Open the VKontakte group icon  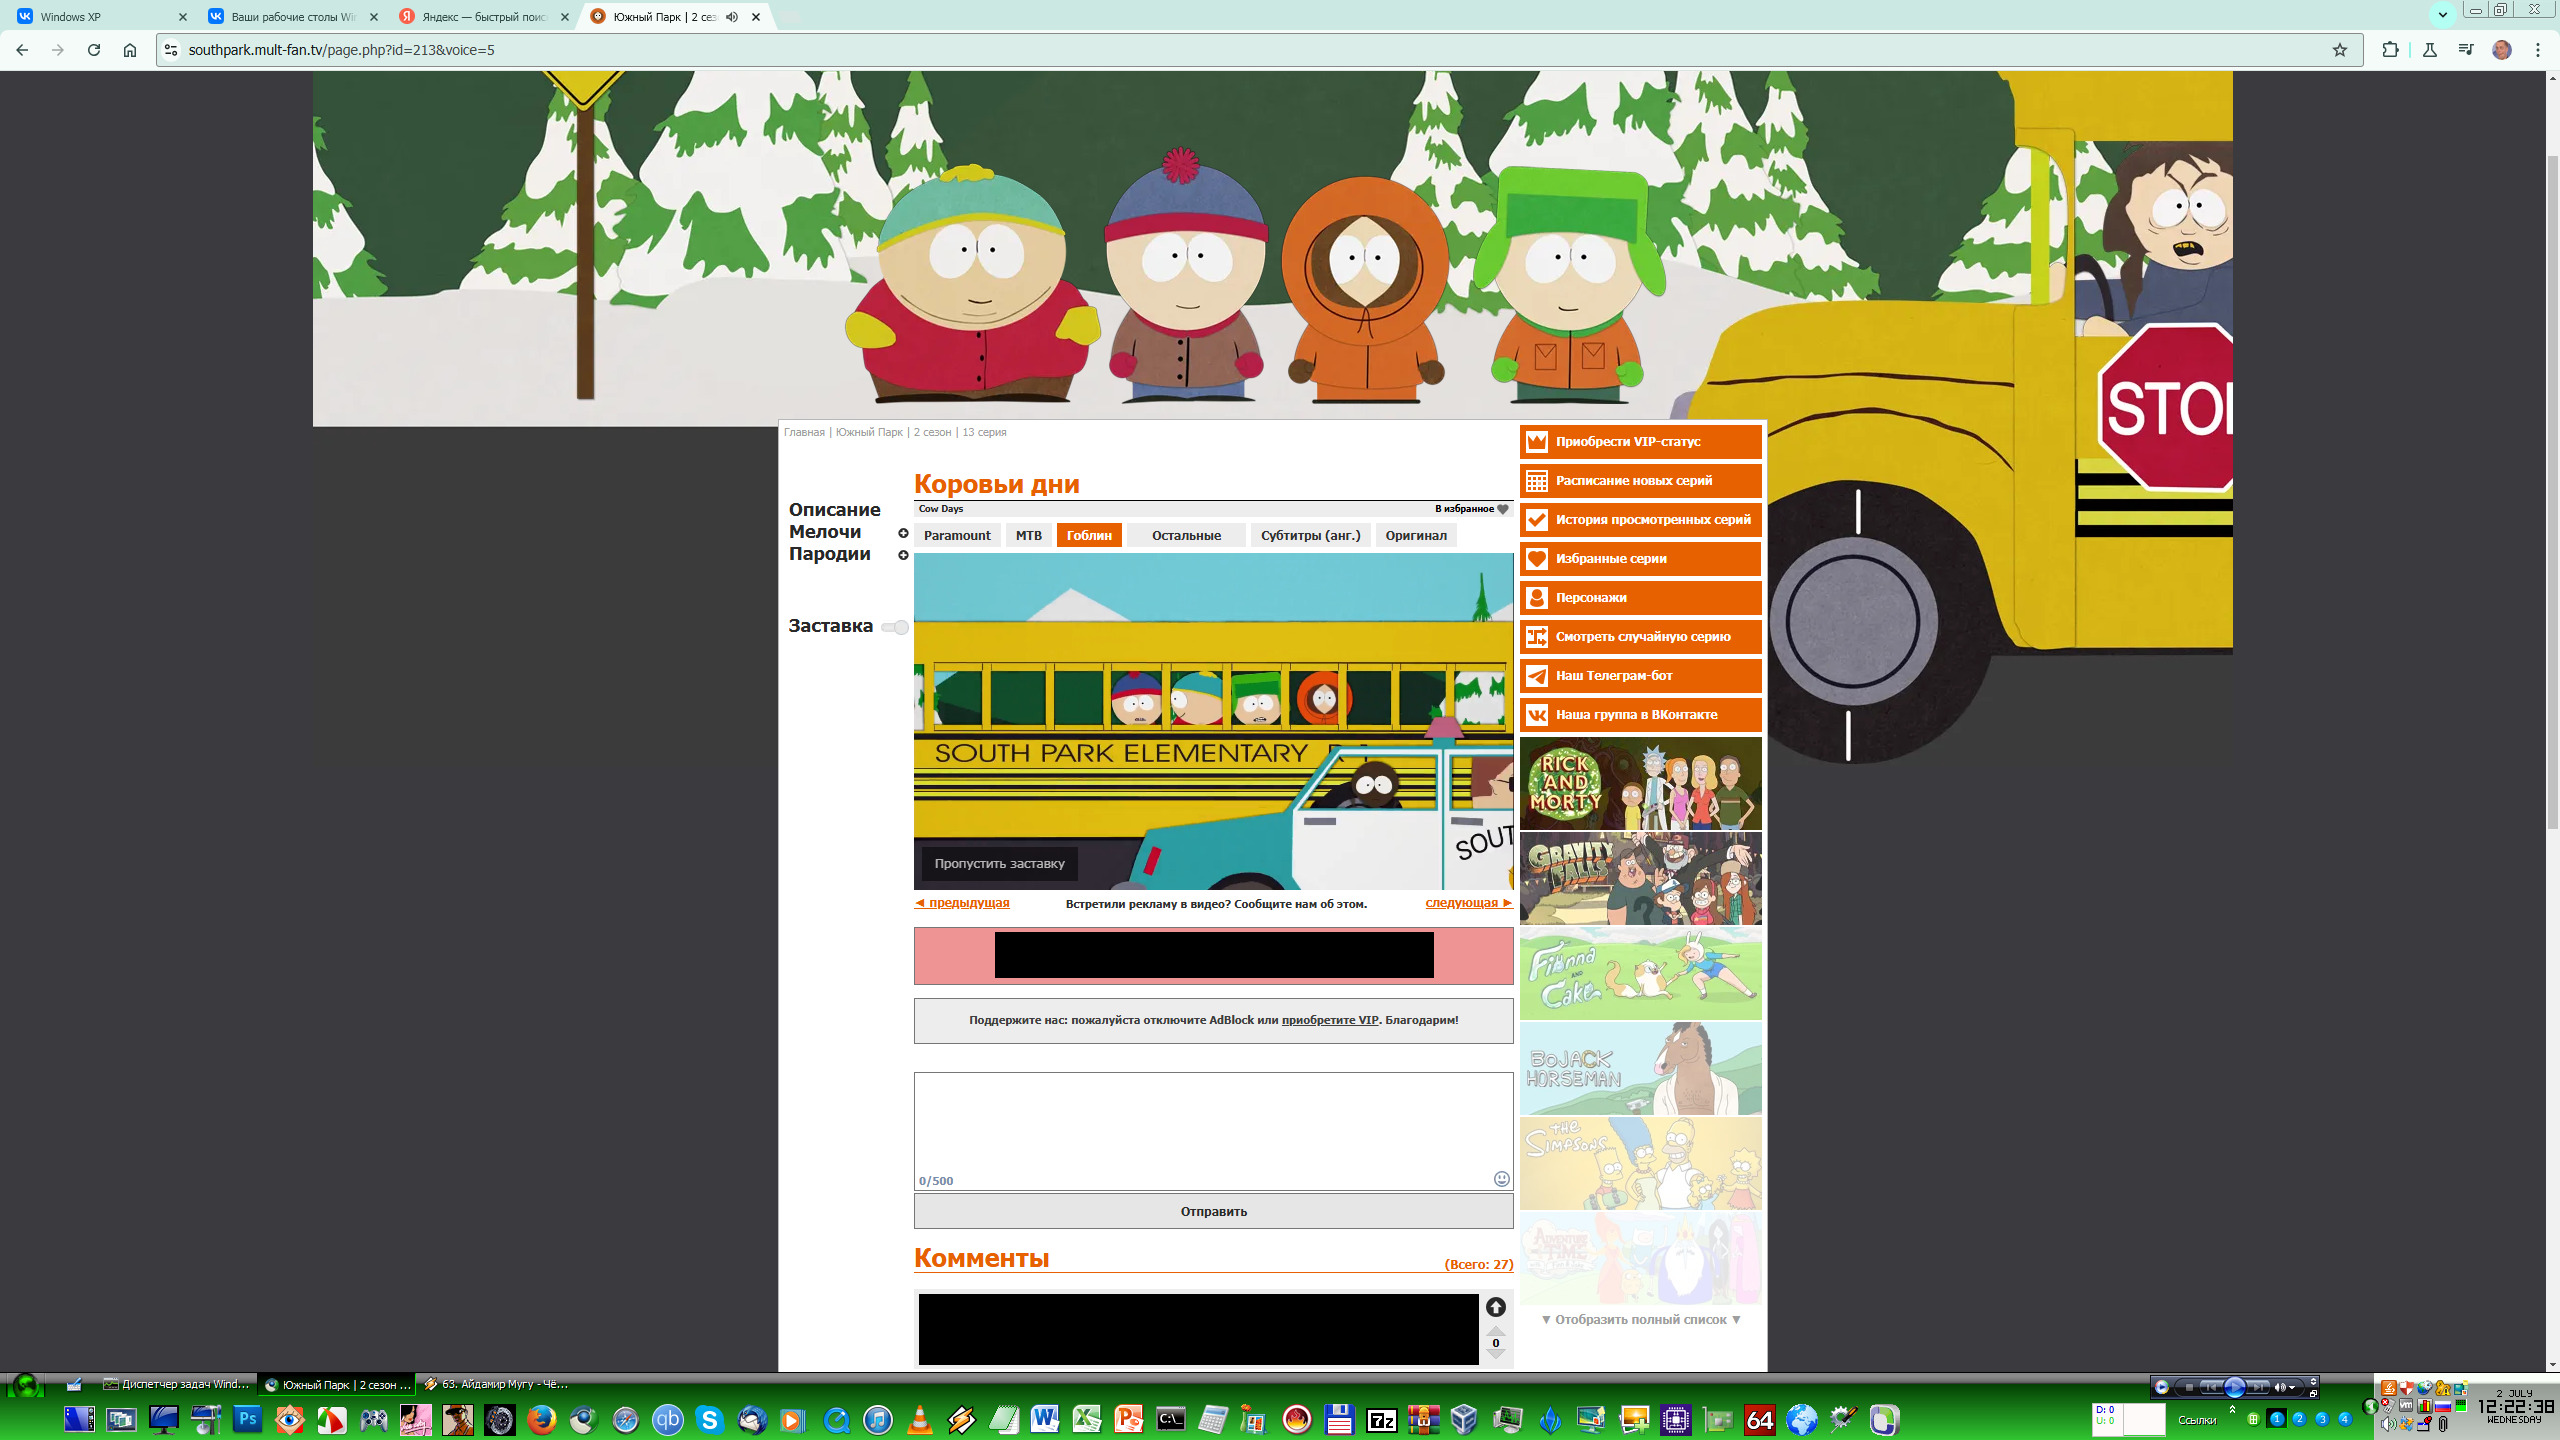point(1537,715)
